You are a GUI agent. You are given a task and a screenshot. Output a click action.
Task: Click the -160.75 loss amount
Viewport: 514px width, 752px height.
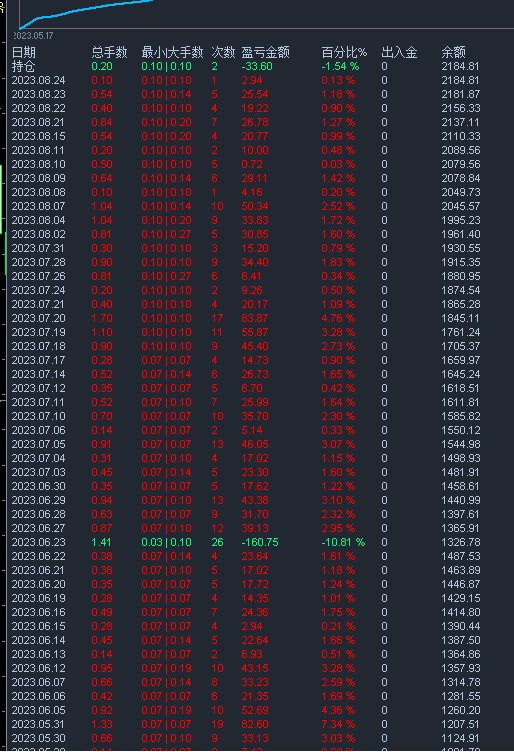click(x=260, y=542)
